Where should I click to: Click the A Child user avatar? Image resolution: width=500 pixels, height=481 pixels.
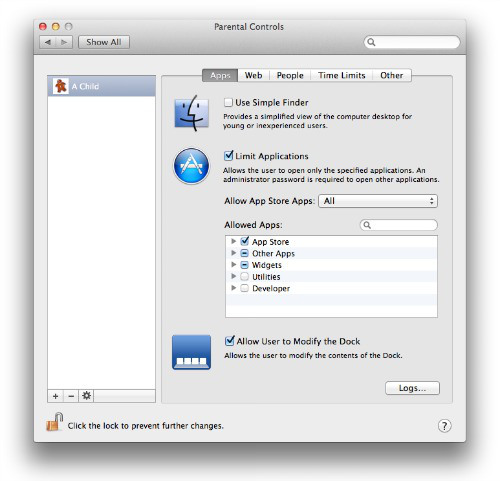click(x=61, y=86)
